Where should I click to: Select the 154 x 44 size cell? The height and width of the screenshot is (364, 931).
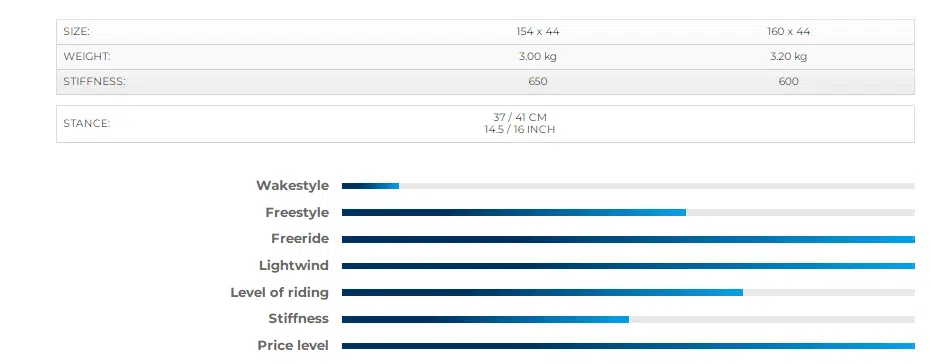click(538, 32)
